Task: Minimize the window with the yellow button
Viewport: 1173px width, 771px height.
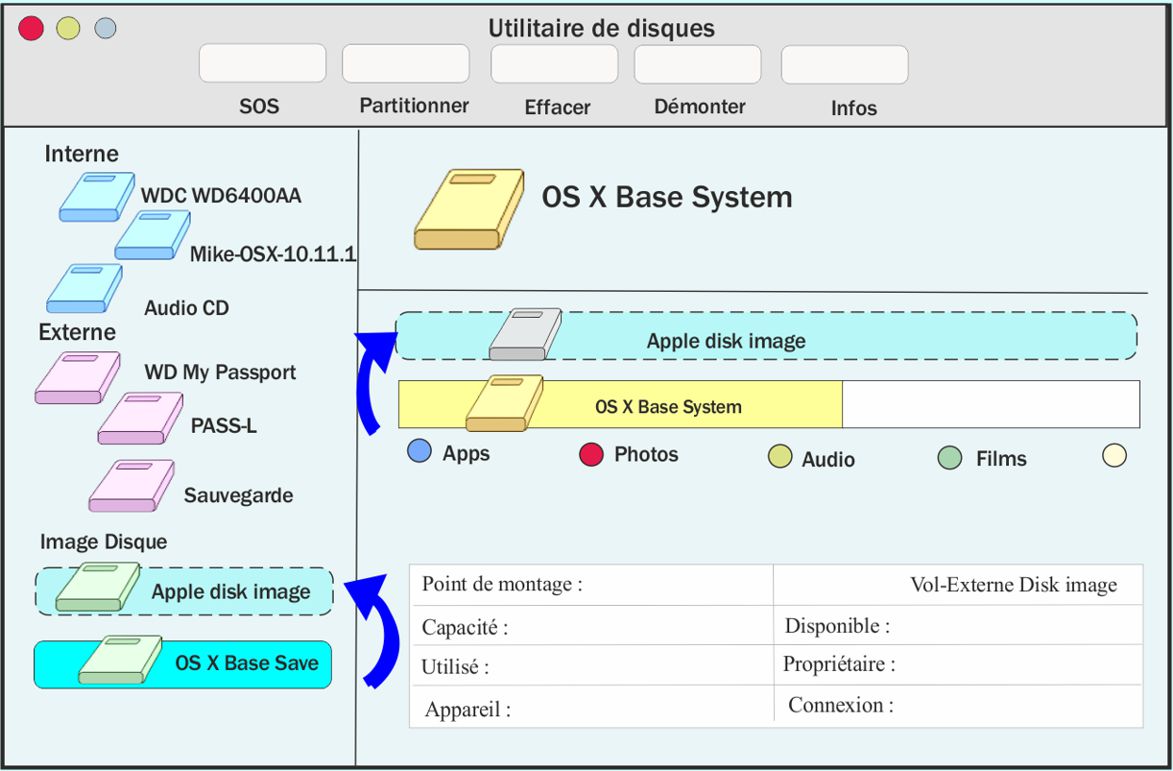Action: click(x=68, y=28)
